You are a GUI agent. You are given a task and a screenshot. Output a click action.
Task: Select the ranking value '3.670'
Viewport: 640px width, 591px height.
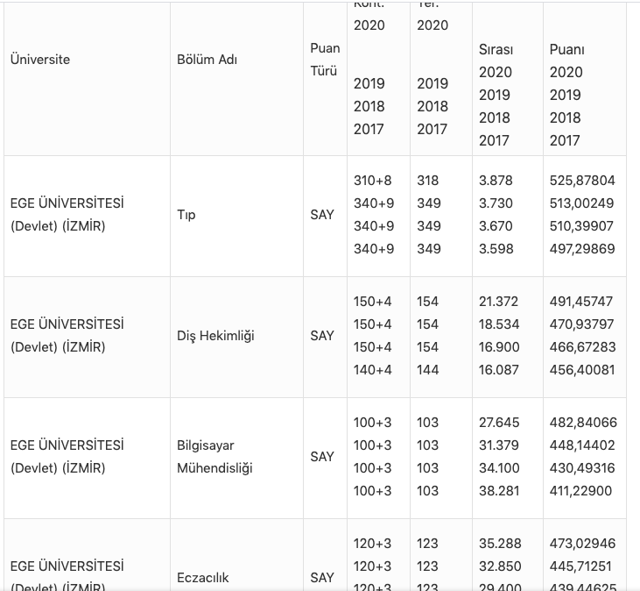[x=496, y=226]
